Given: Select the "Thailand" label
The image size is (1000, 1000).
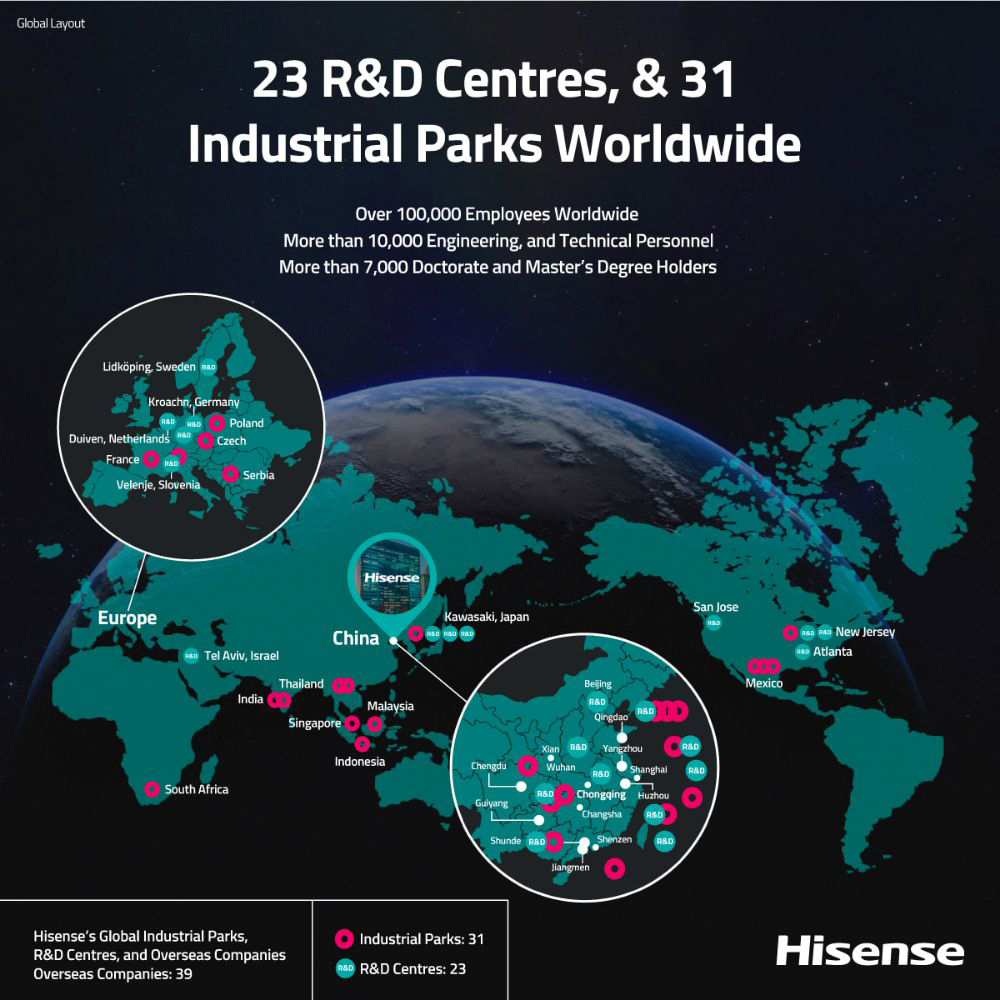Looking at the screenshot, I should click(301, 684).
